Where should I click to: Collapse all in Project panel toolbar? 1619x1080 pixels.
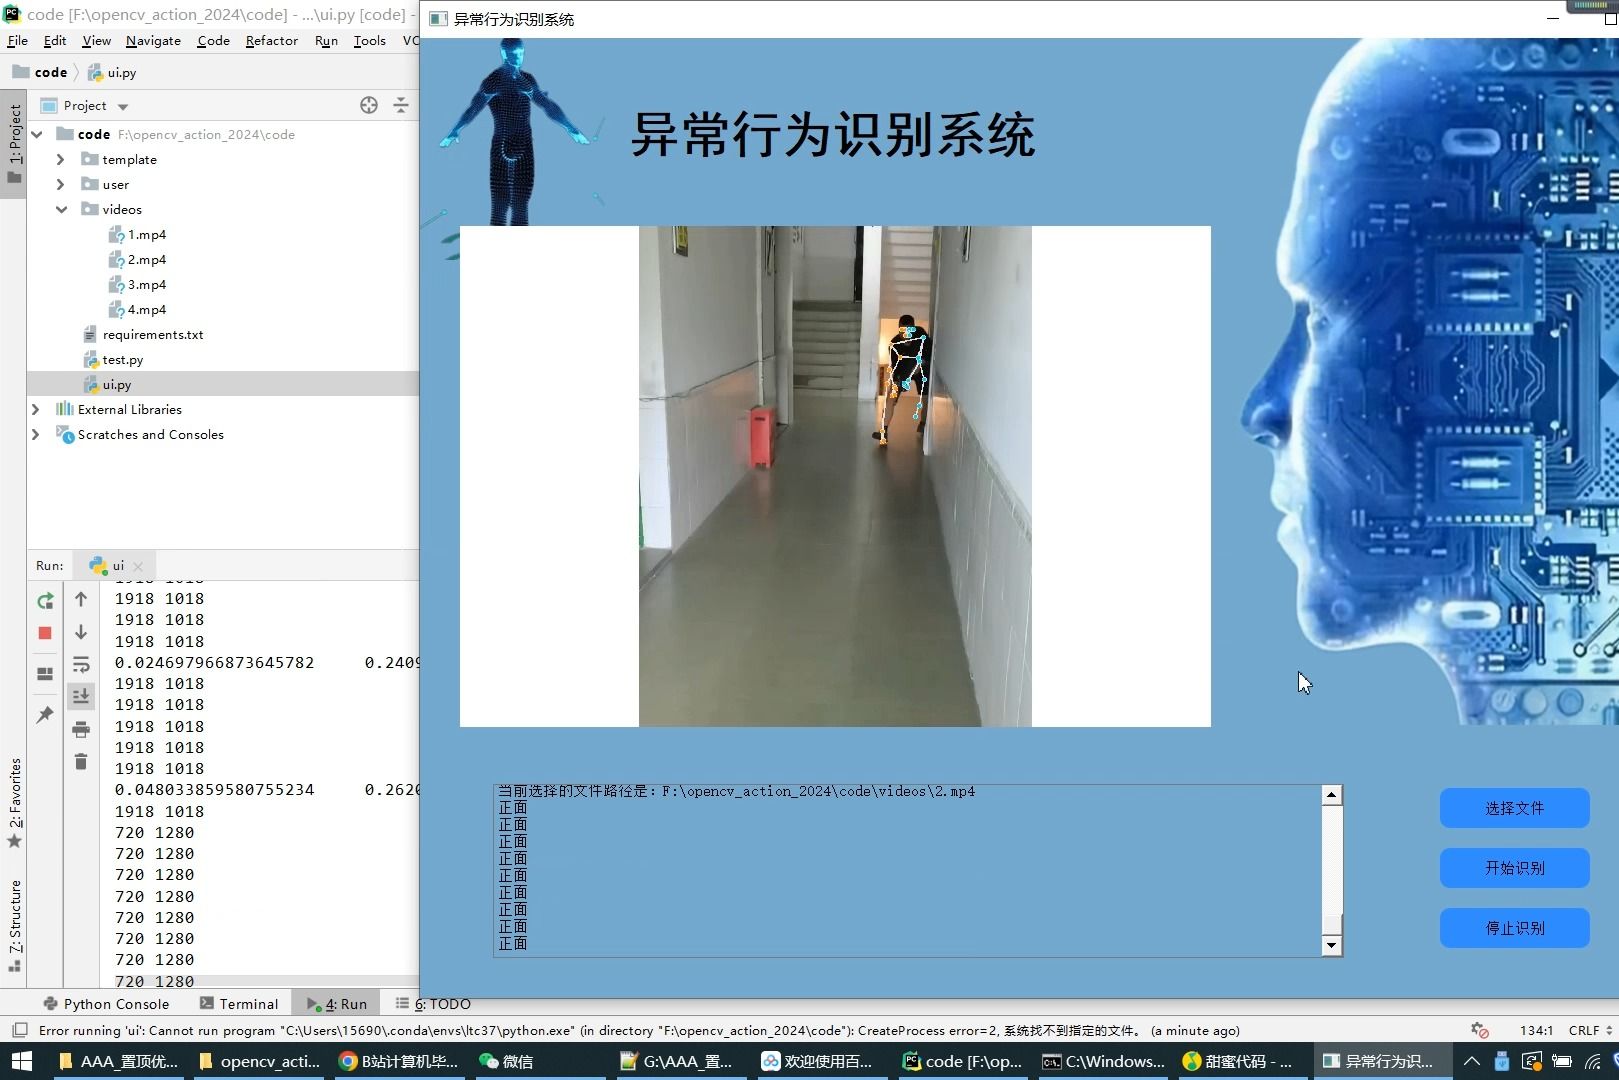pos(401,105)
